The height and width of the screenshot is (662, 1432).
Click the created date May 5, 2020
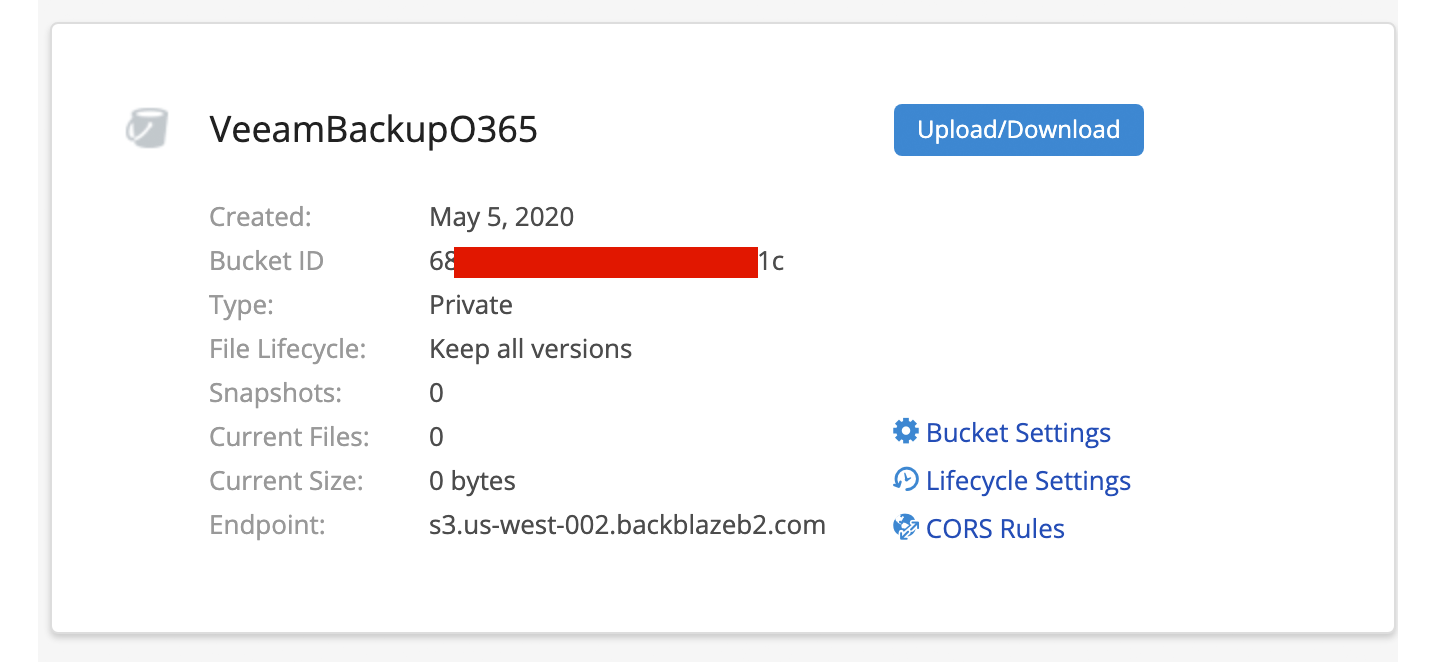502,217
